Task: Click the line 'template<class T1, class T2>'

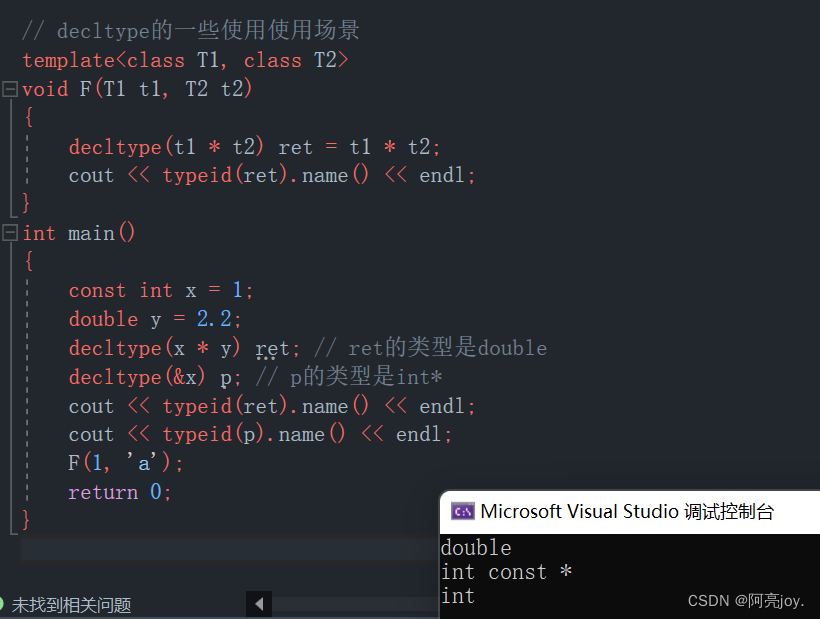Action: click(x=185, y=60)
